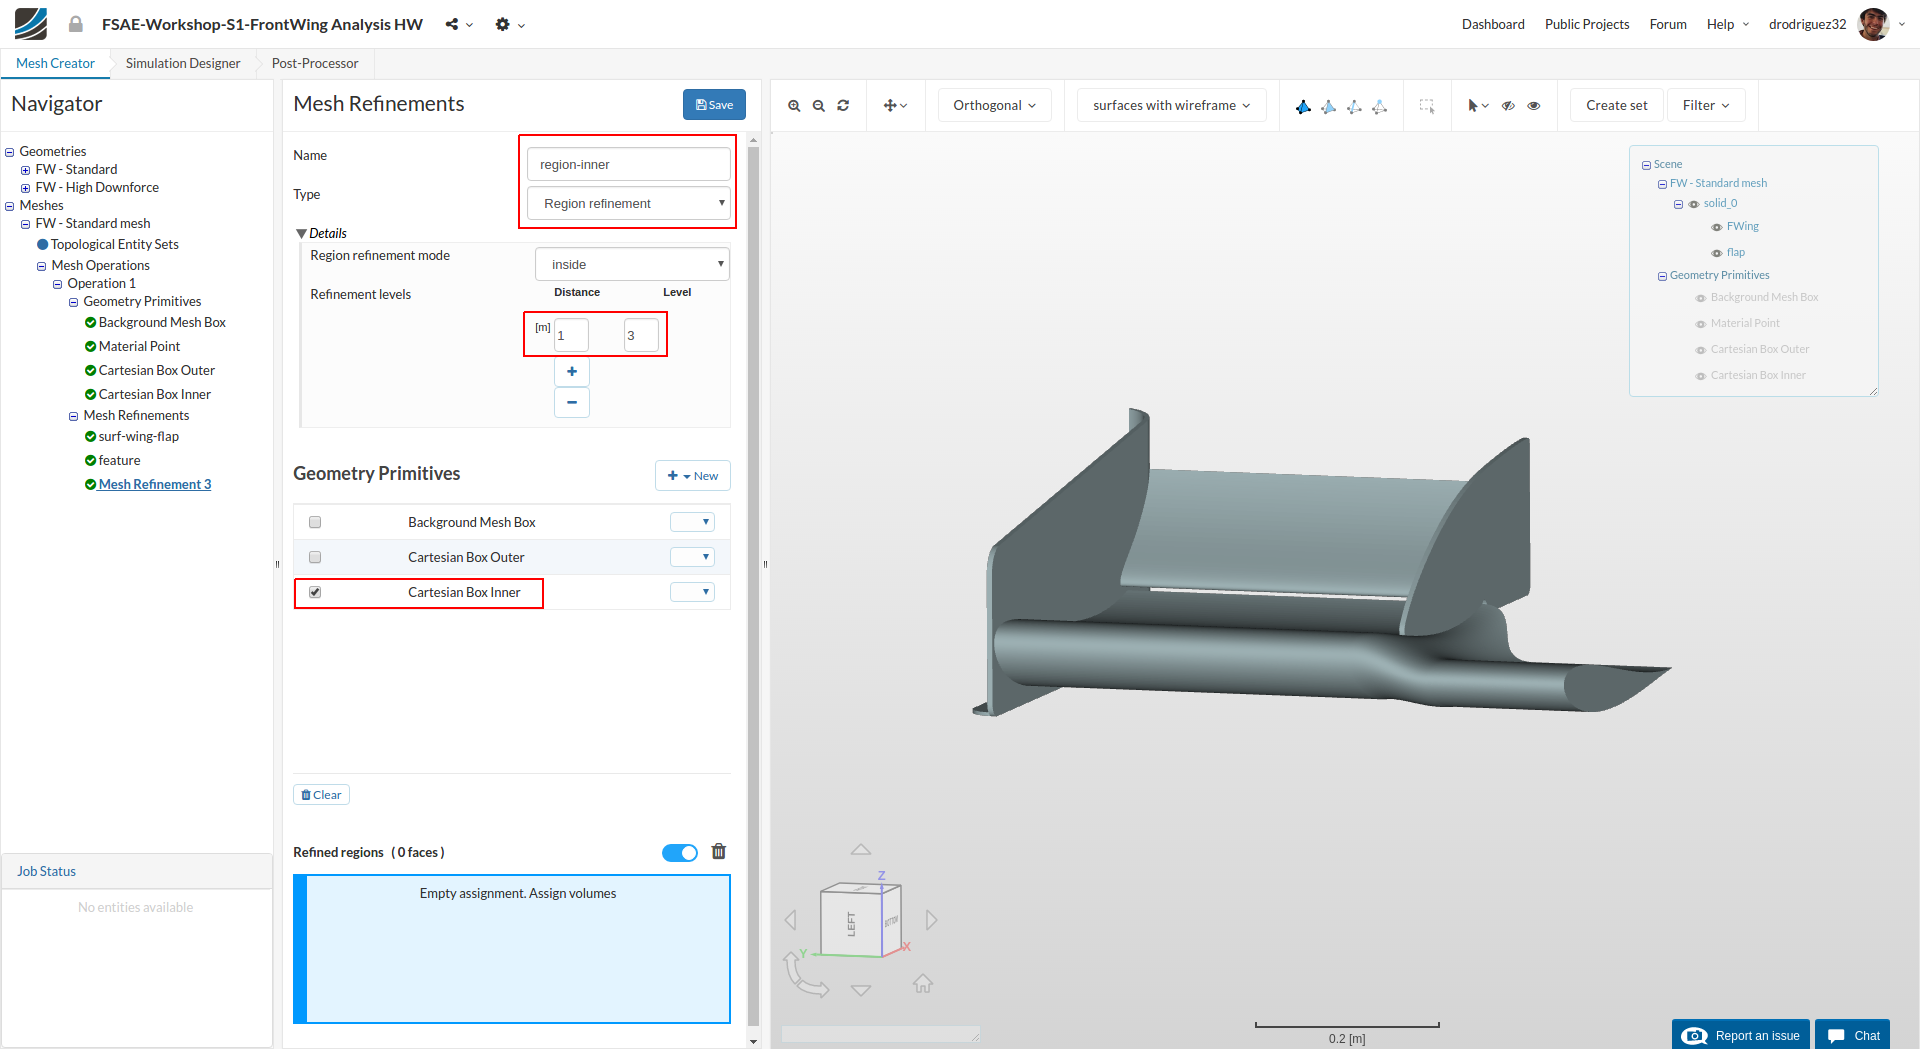
Task: Delete refined regions with the trash icon
Action: pyautogui.click(x=718, y=852)
